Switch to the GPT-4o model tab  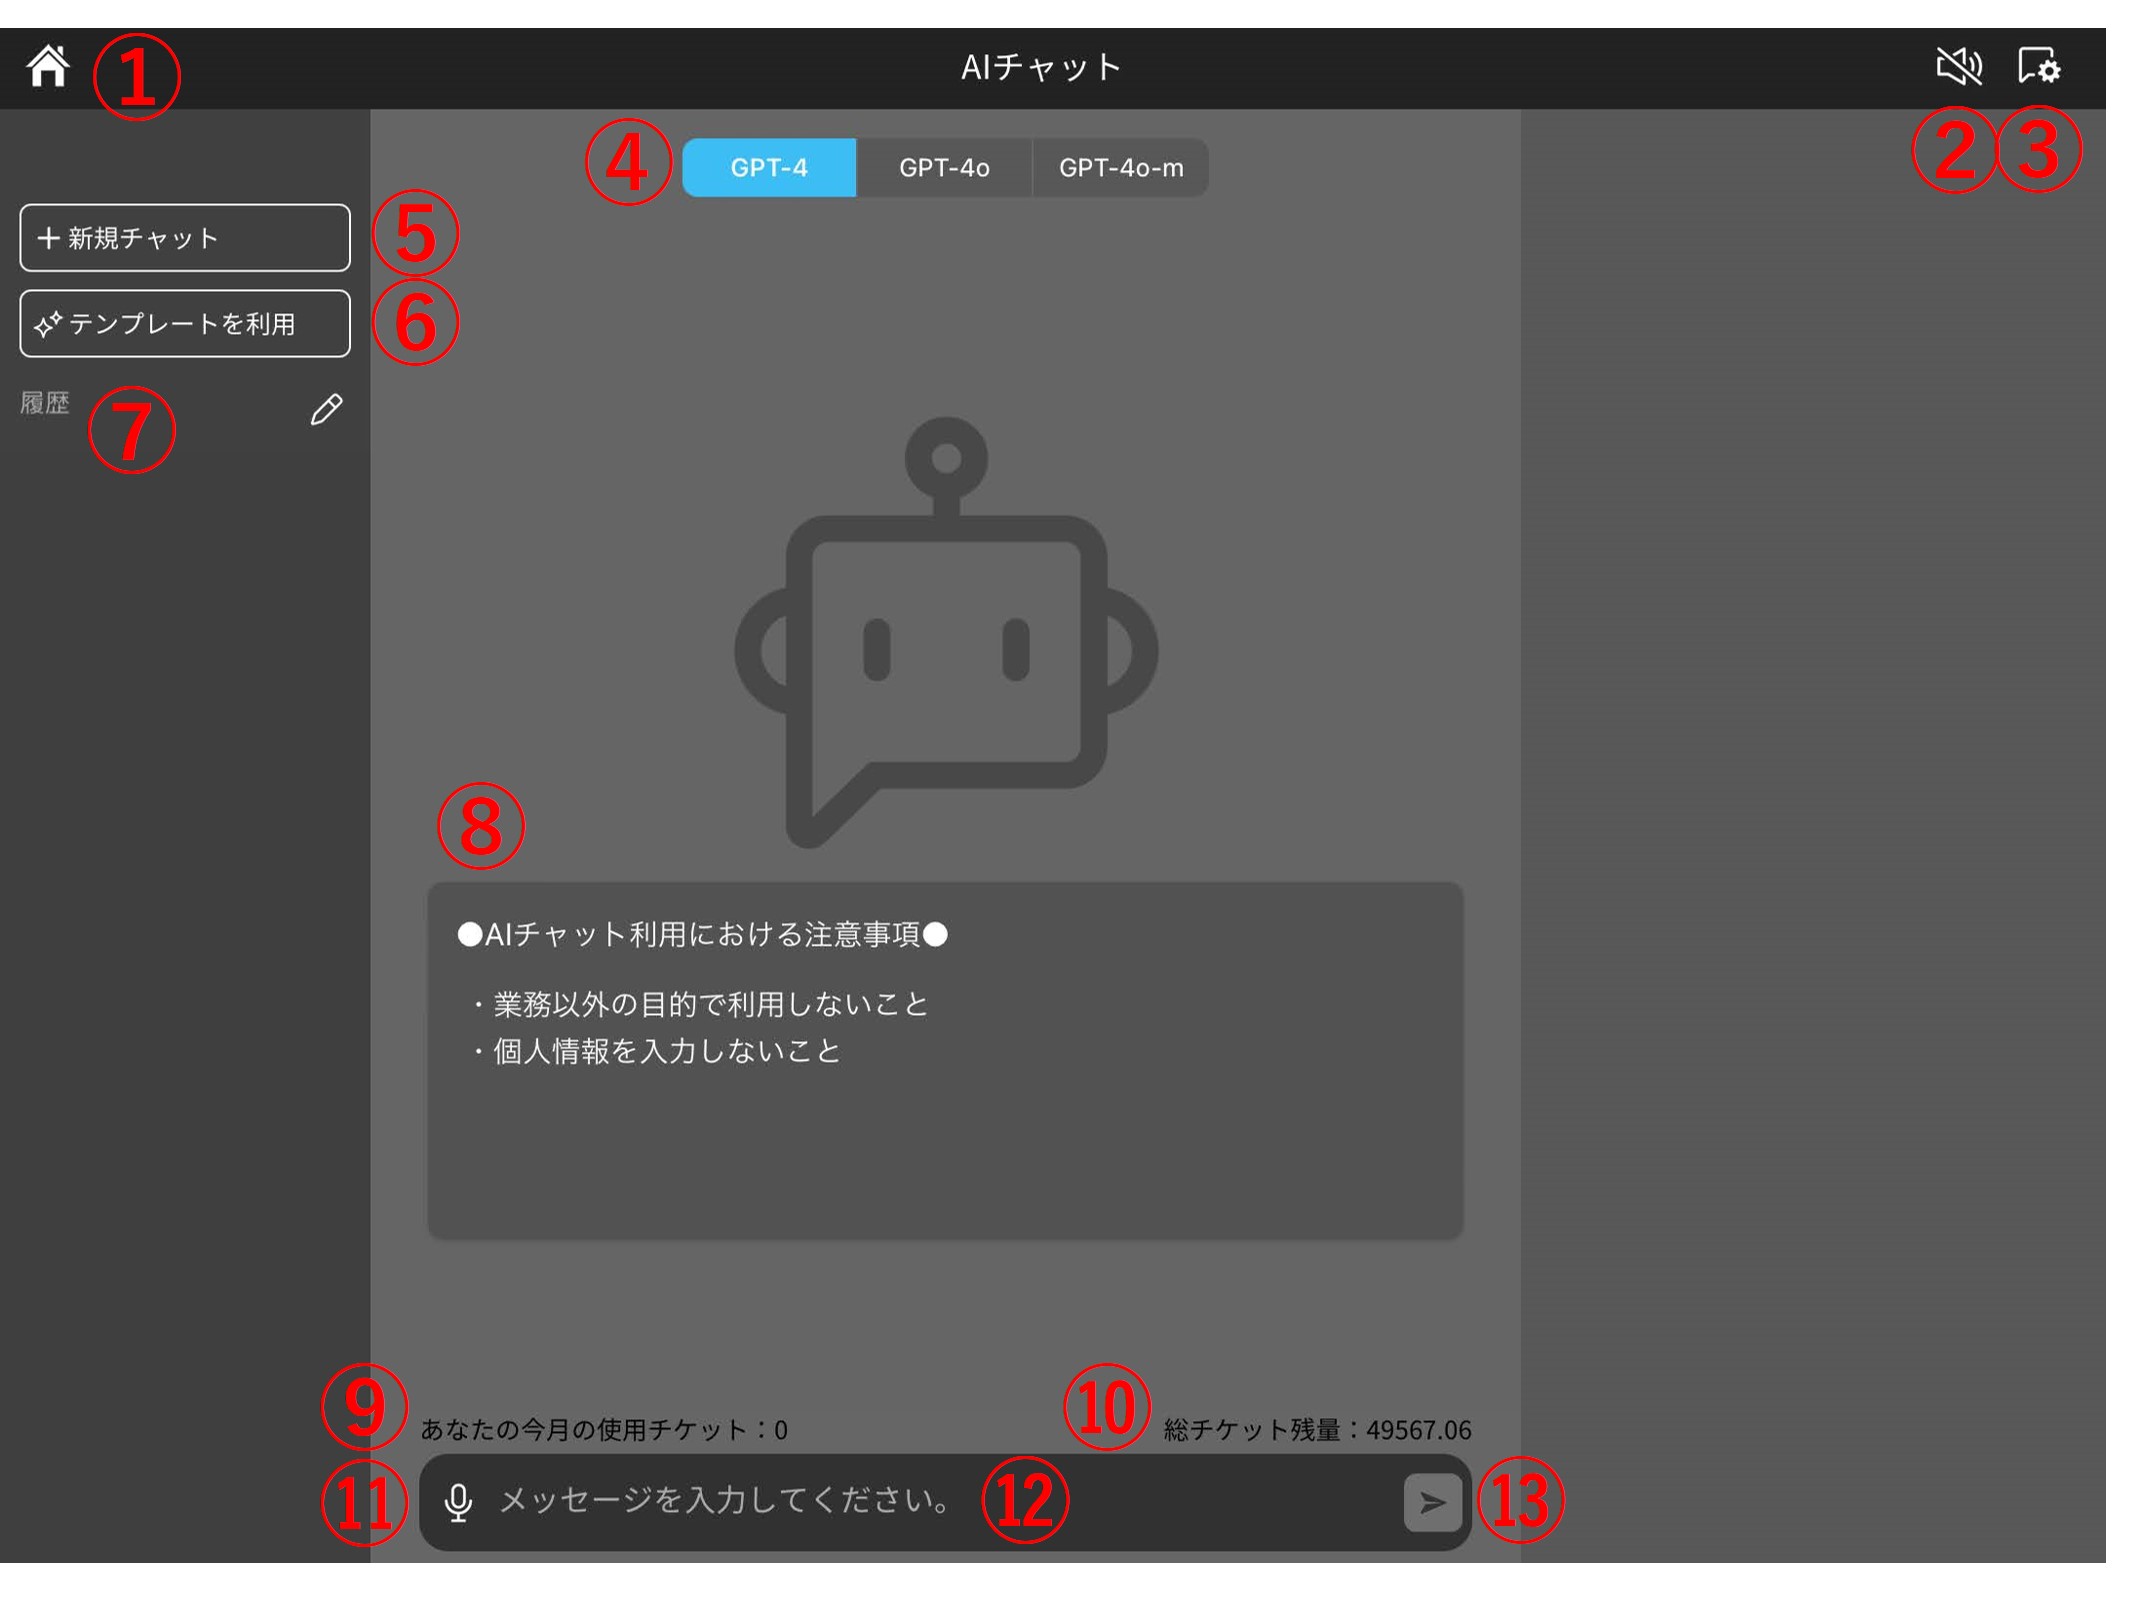click(943, 168)
